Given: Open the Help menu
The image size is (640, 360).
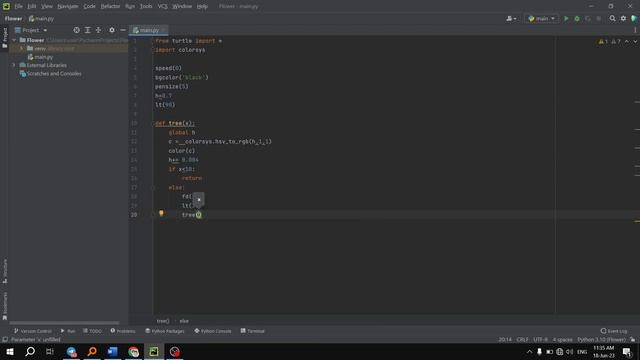Looking at the screenshot, I should 202,7.
